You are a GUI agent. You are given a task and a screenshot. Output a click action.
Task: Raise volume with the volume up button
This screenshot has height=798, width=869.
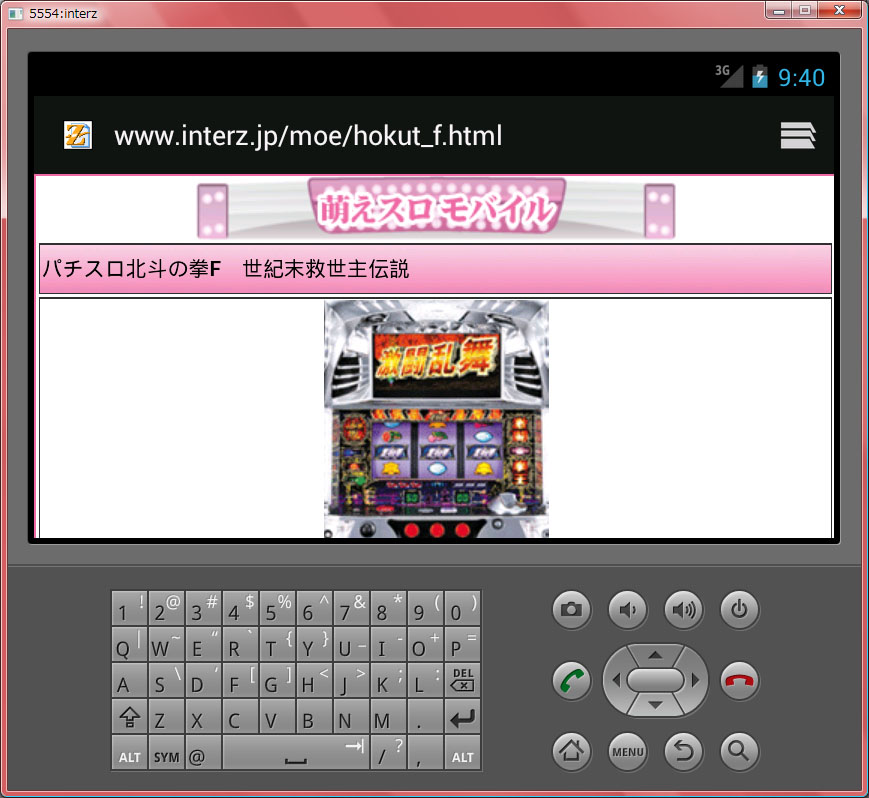(683, 610)
